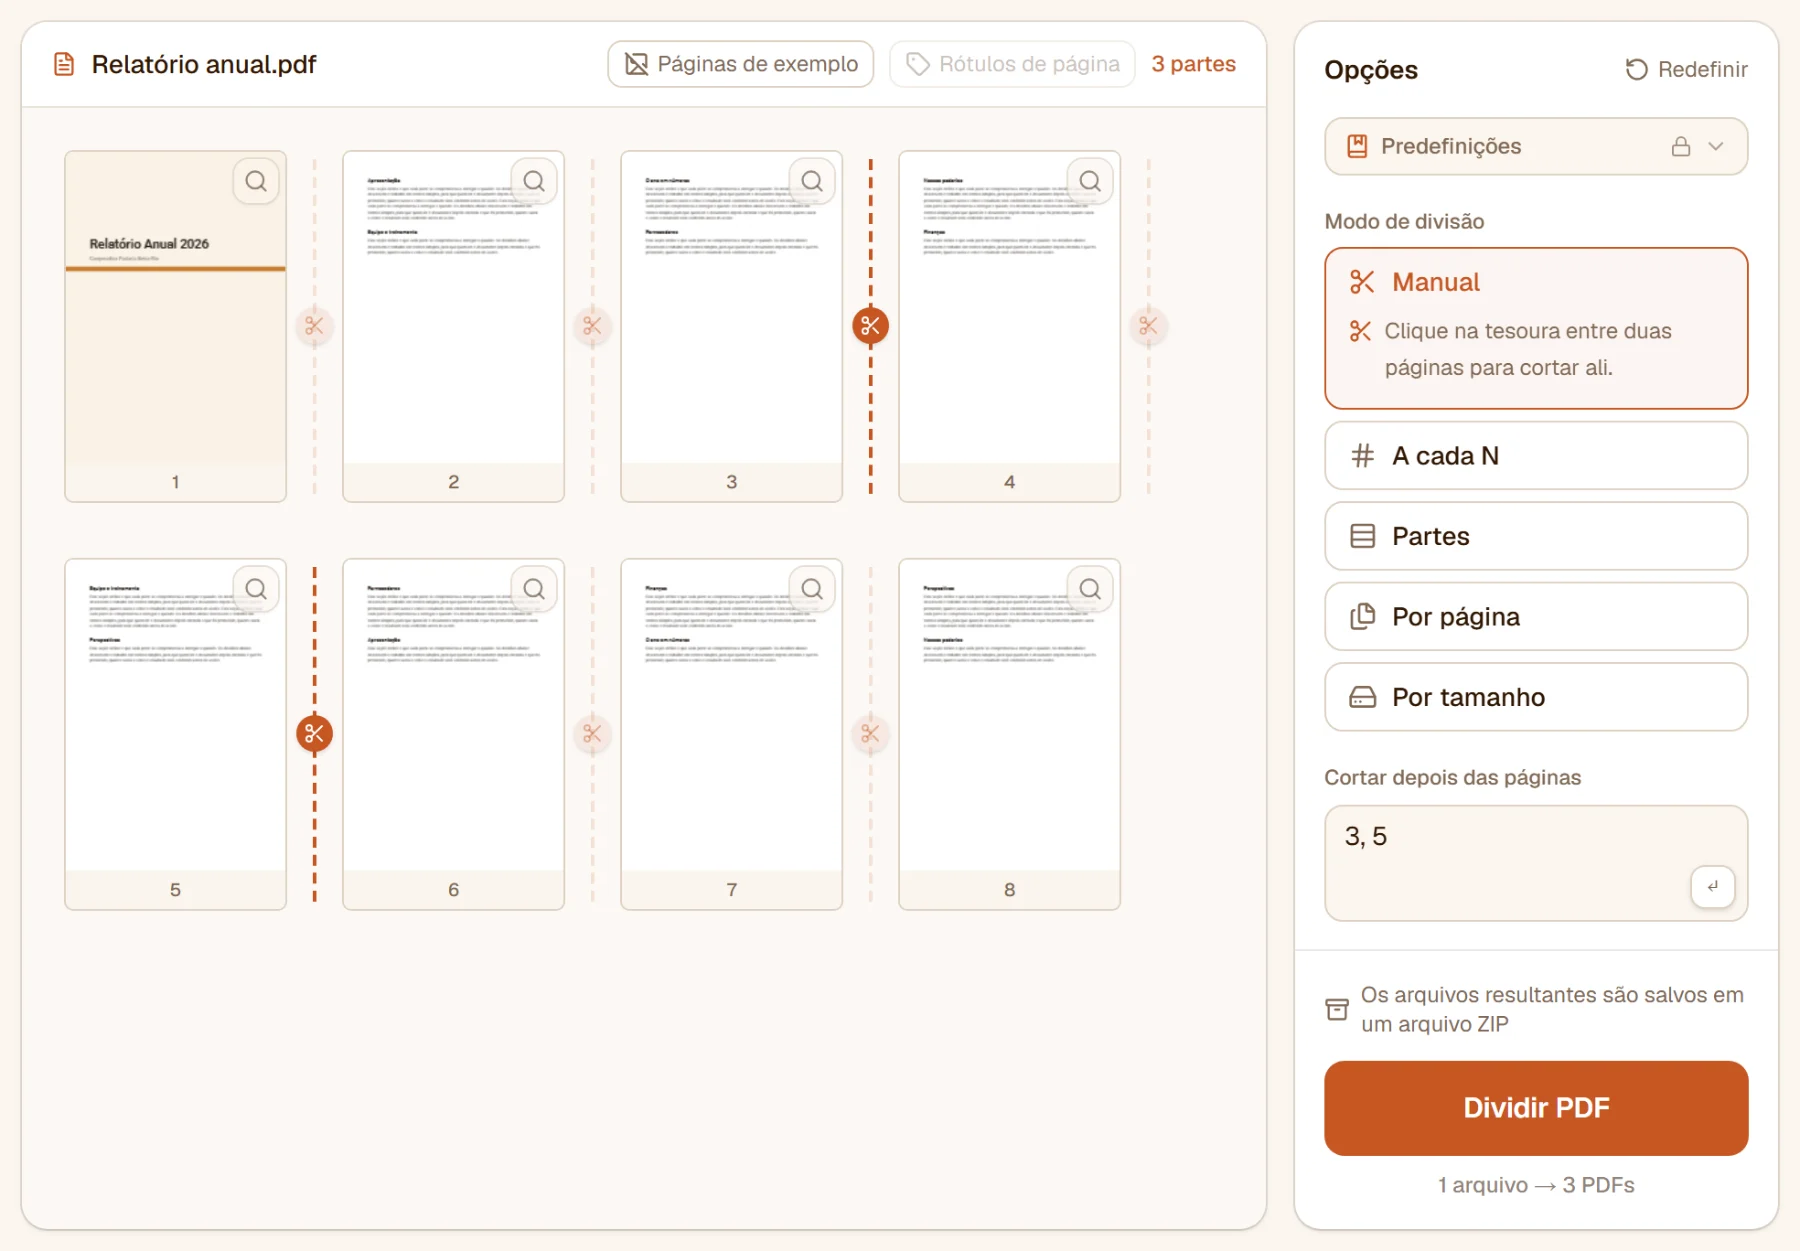Screen dimensions: 1800x1251
Task: Select the Por página split mode
Action: click(x=1536, y=617)
